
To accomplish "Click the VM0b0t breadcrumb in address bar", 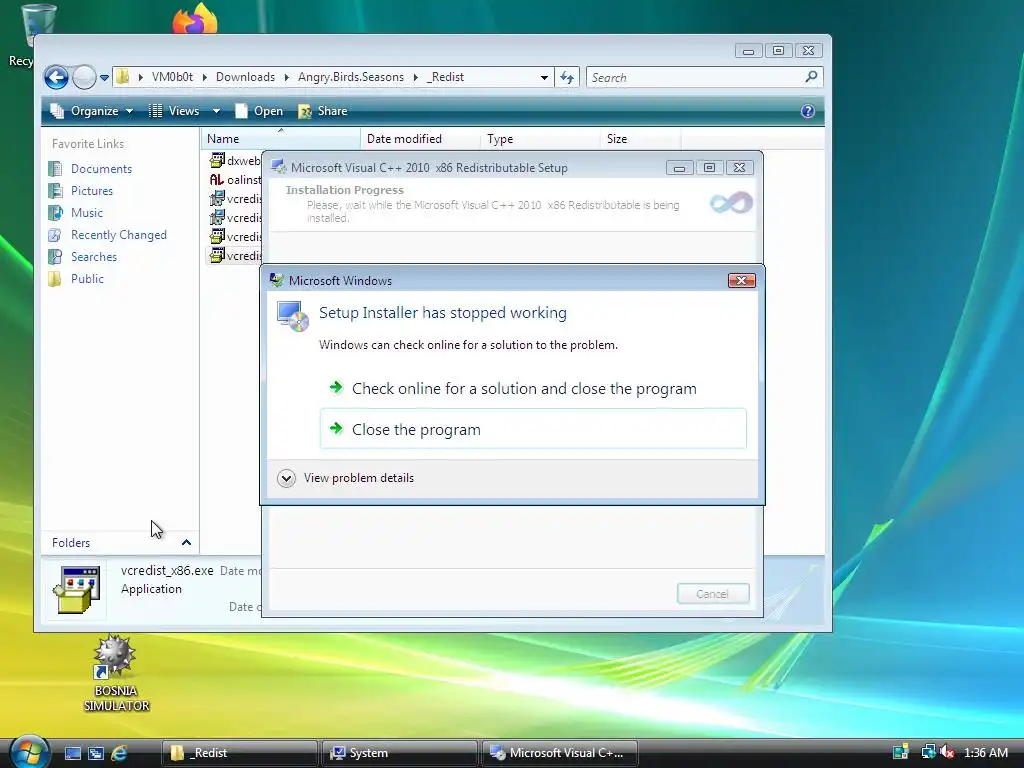I will click(x=172, y=77).
